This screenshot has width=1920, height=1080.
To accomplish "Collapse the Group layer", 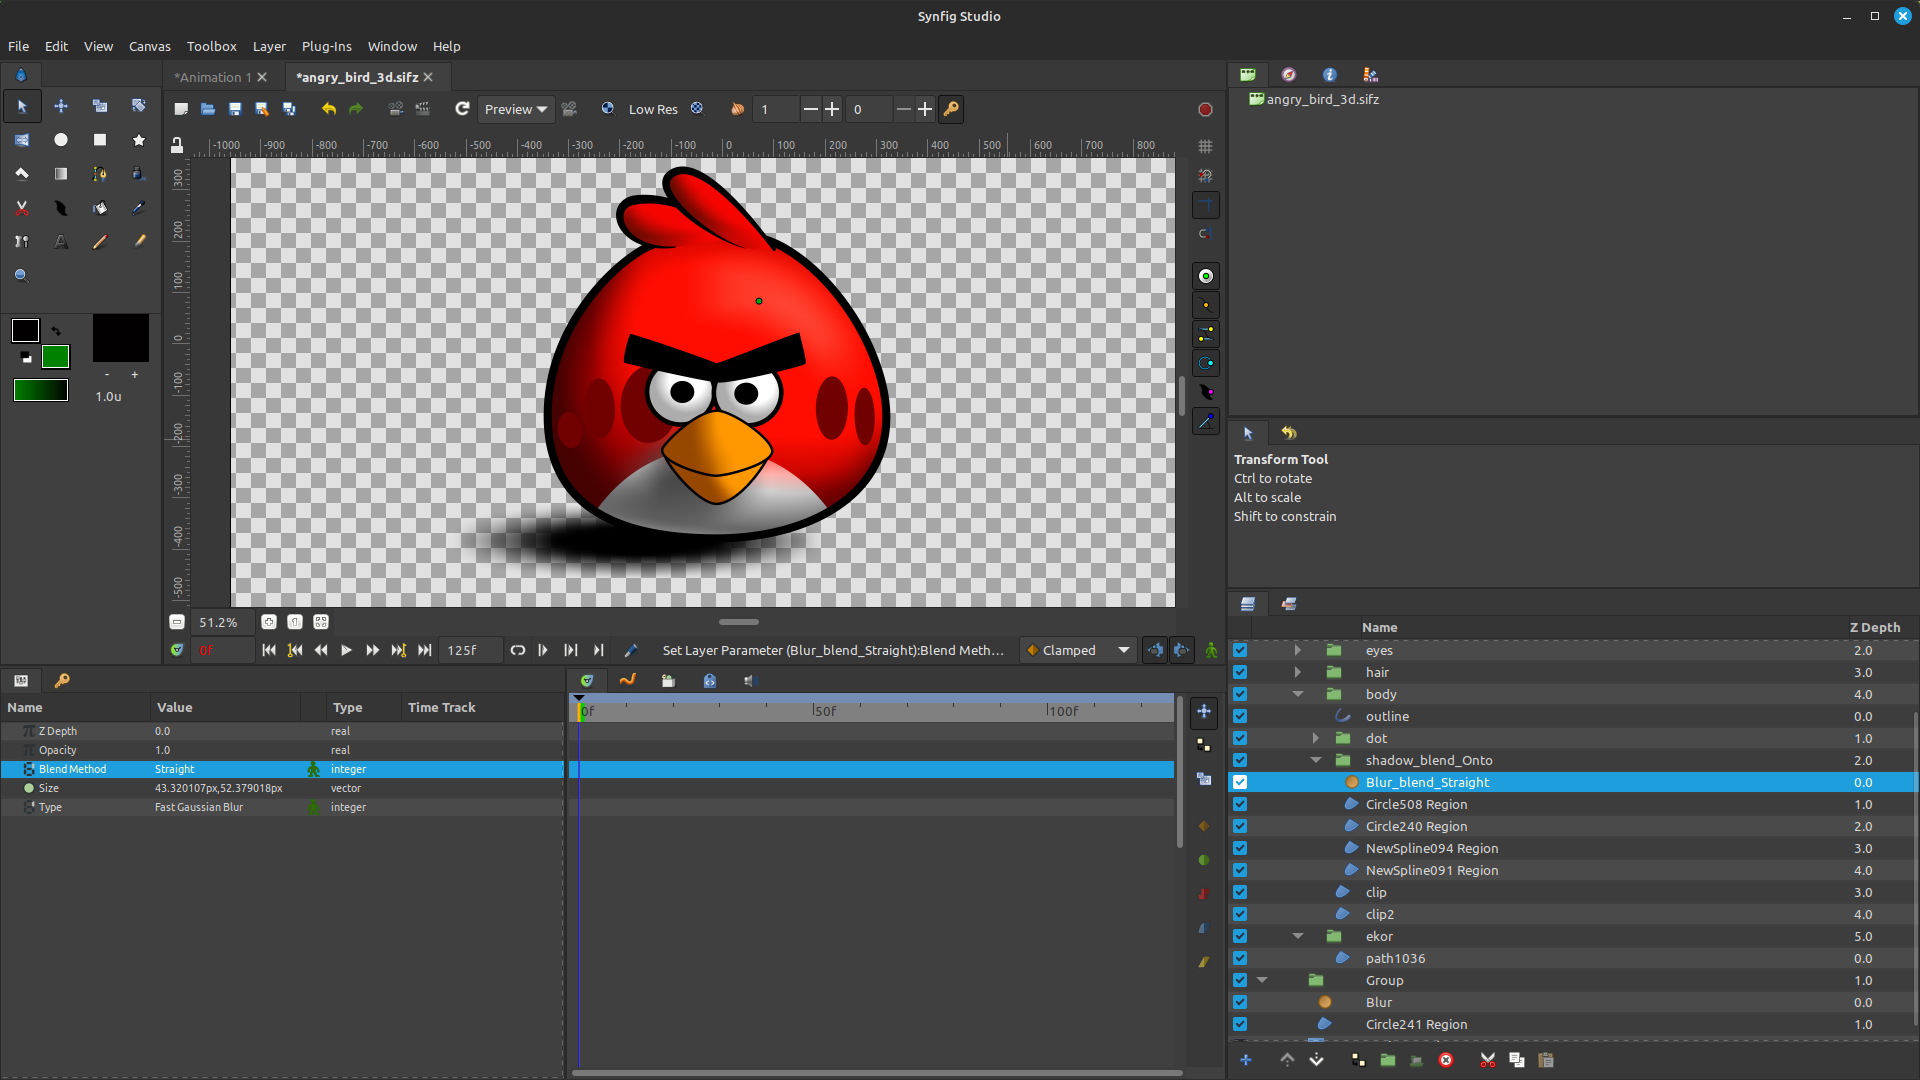I will coord(1262,980).
